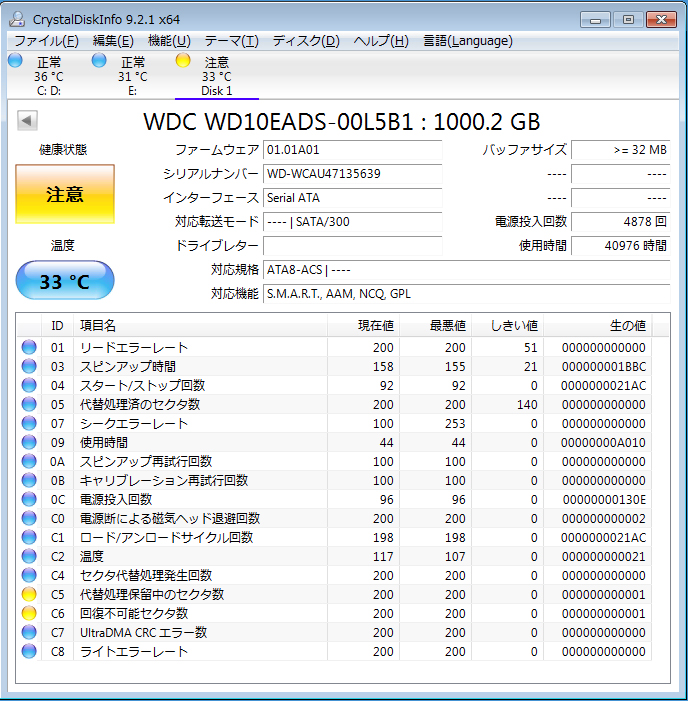Click the CrystalDiskInfo title bar app icon
Screen dimensions: 688x701
tap(17, 19)
